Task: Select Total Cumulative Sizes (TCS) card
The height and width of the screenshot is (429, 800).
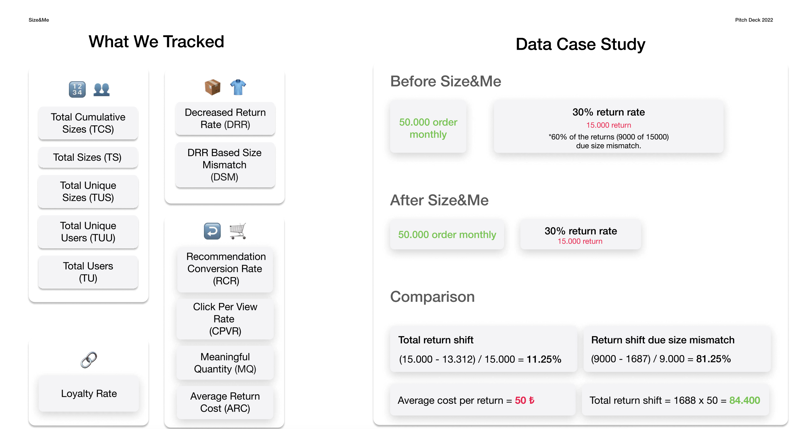Action: pyautogui.click(x=88, y=123)
